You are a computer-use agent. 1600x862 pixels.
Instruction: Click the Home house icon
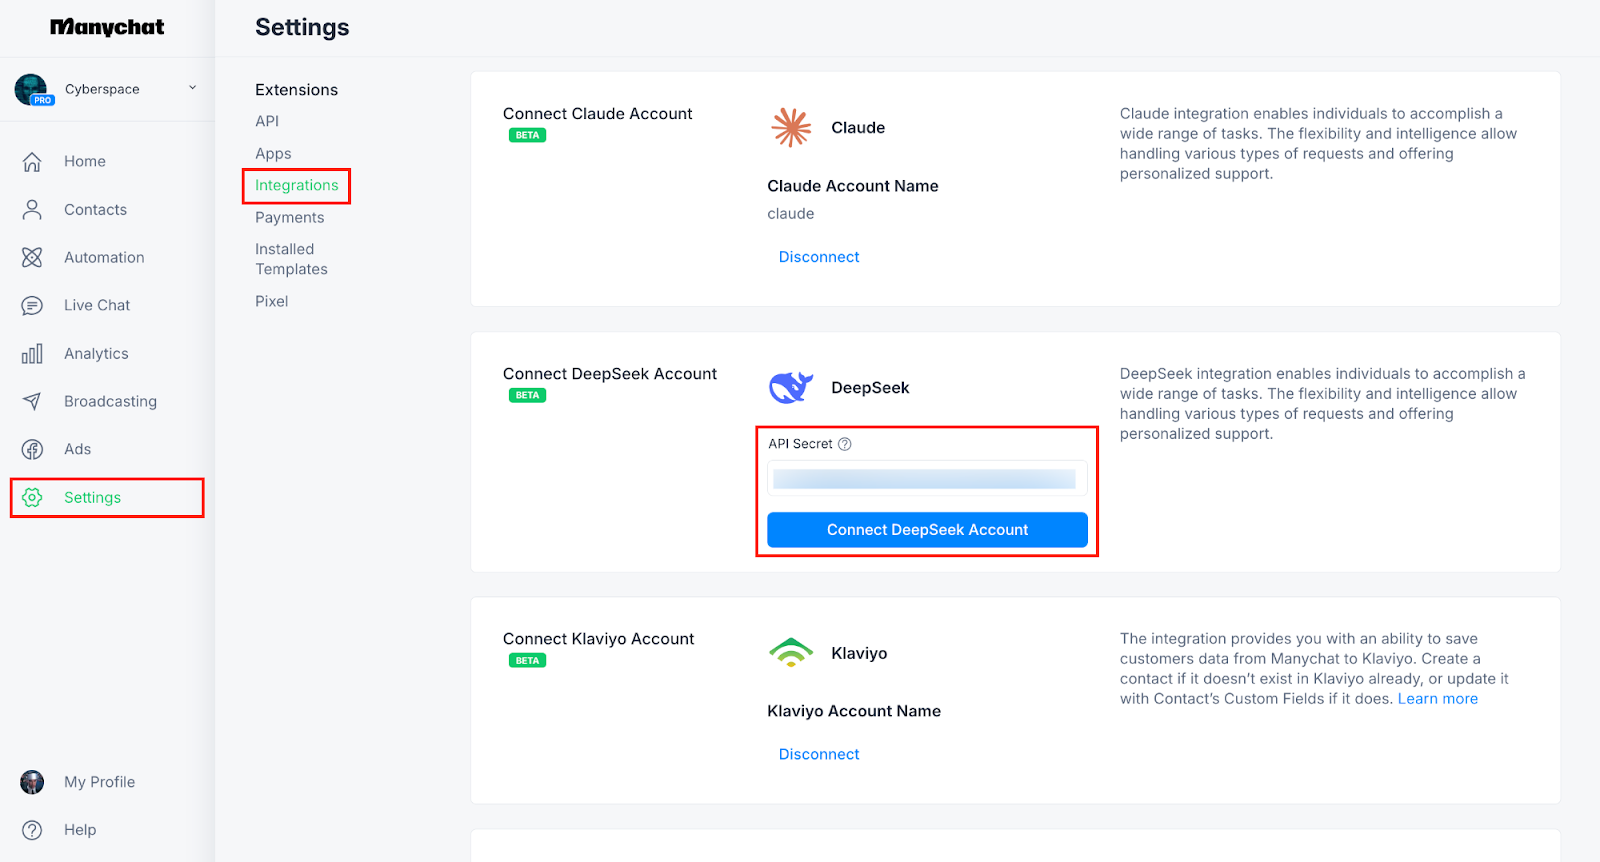click(32, 161)
